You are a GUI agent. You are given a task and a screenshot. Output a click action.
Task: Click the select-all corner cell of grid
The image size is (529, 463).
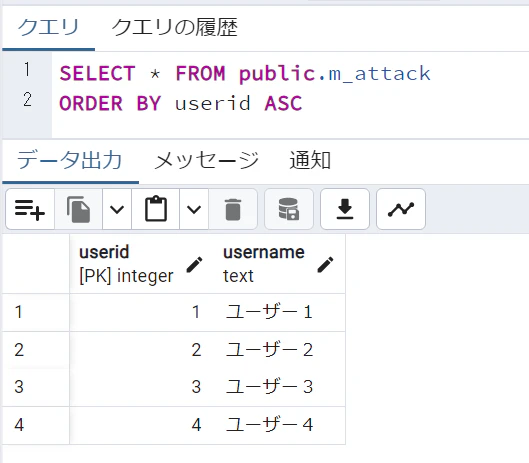tap(36, 264)
